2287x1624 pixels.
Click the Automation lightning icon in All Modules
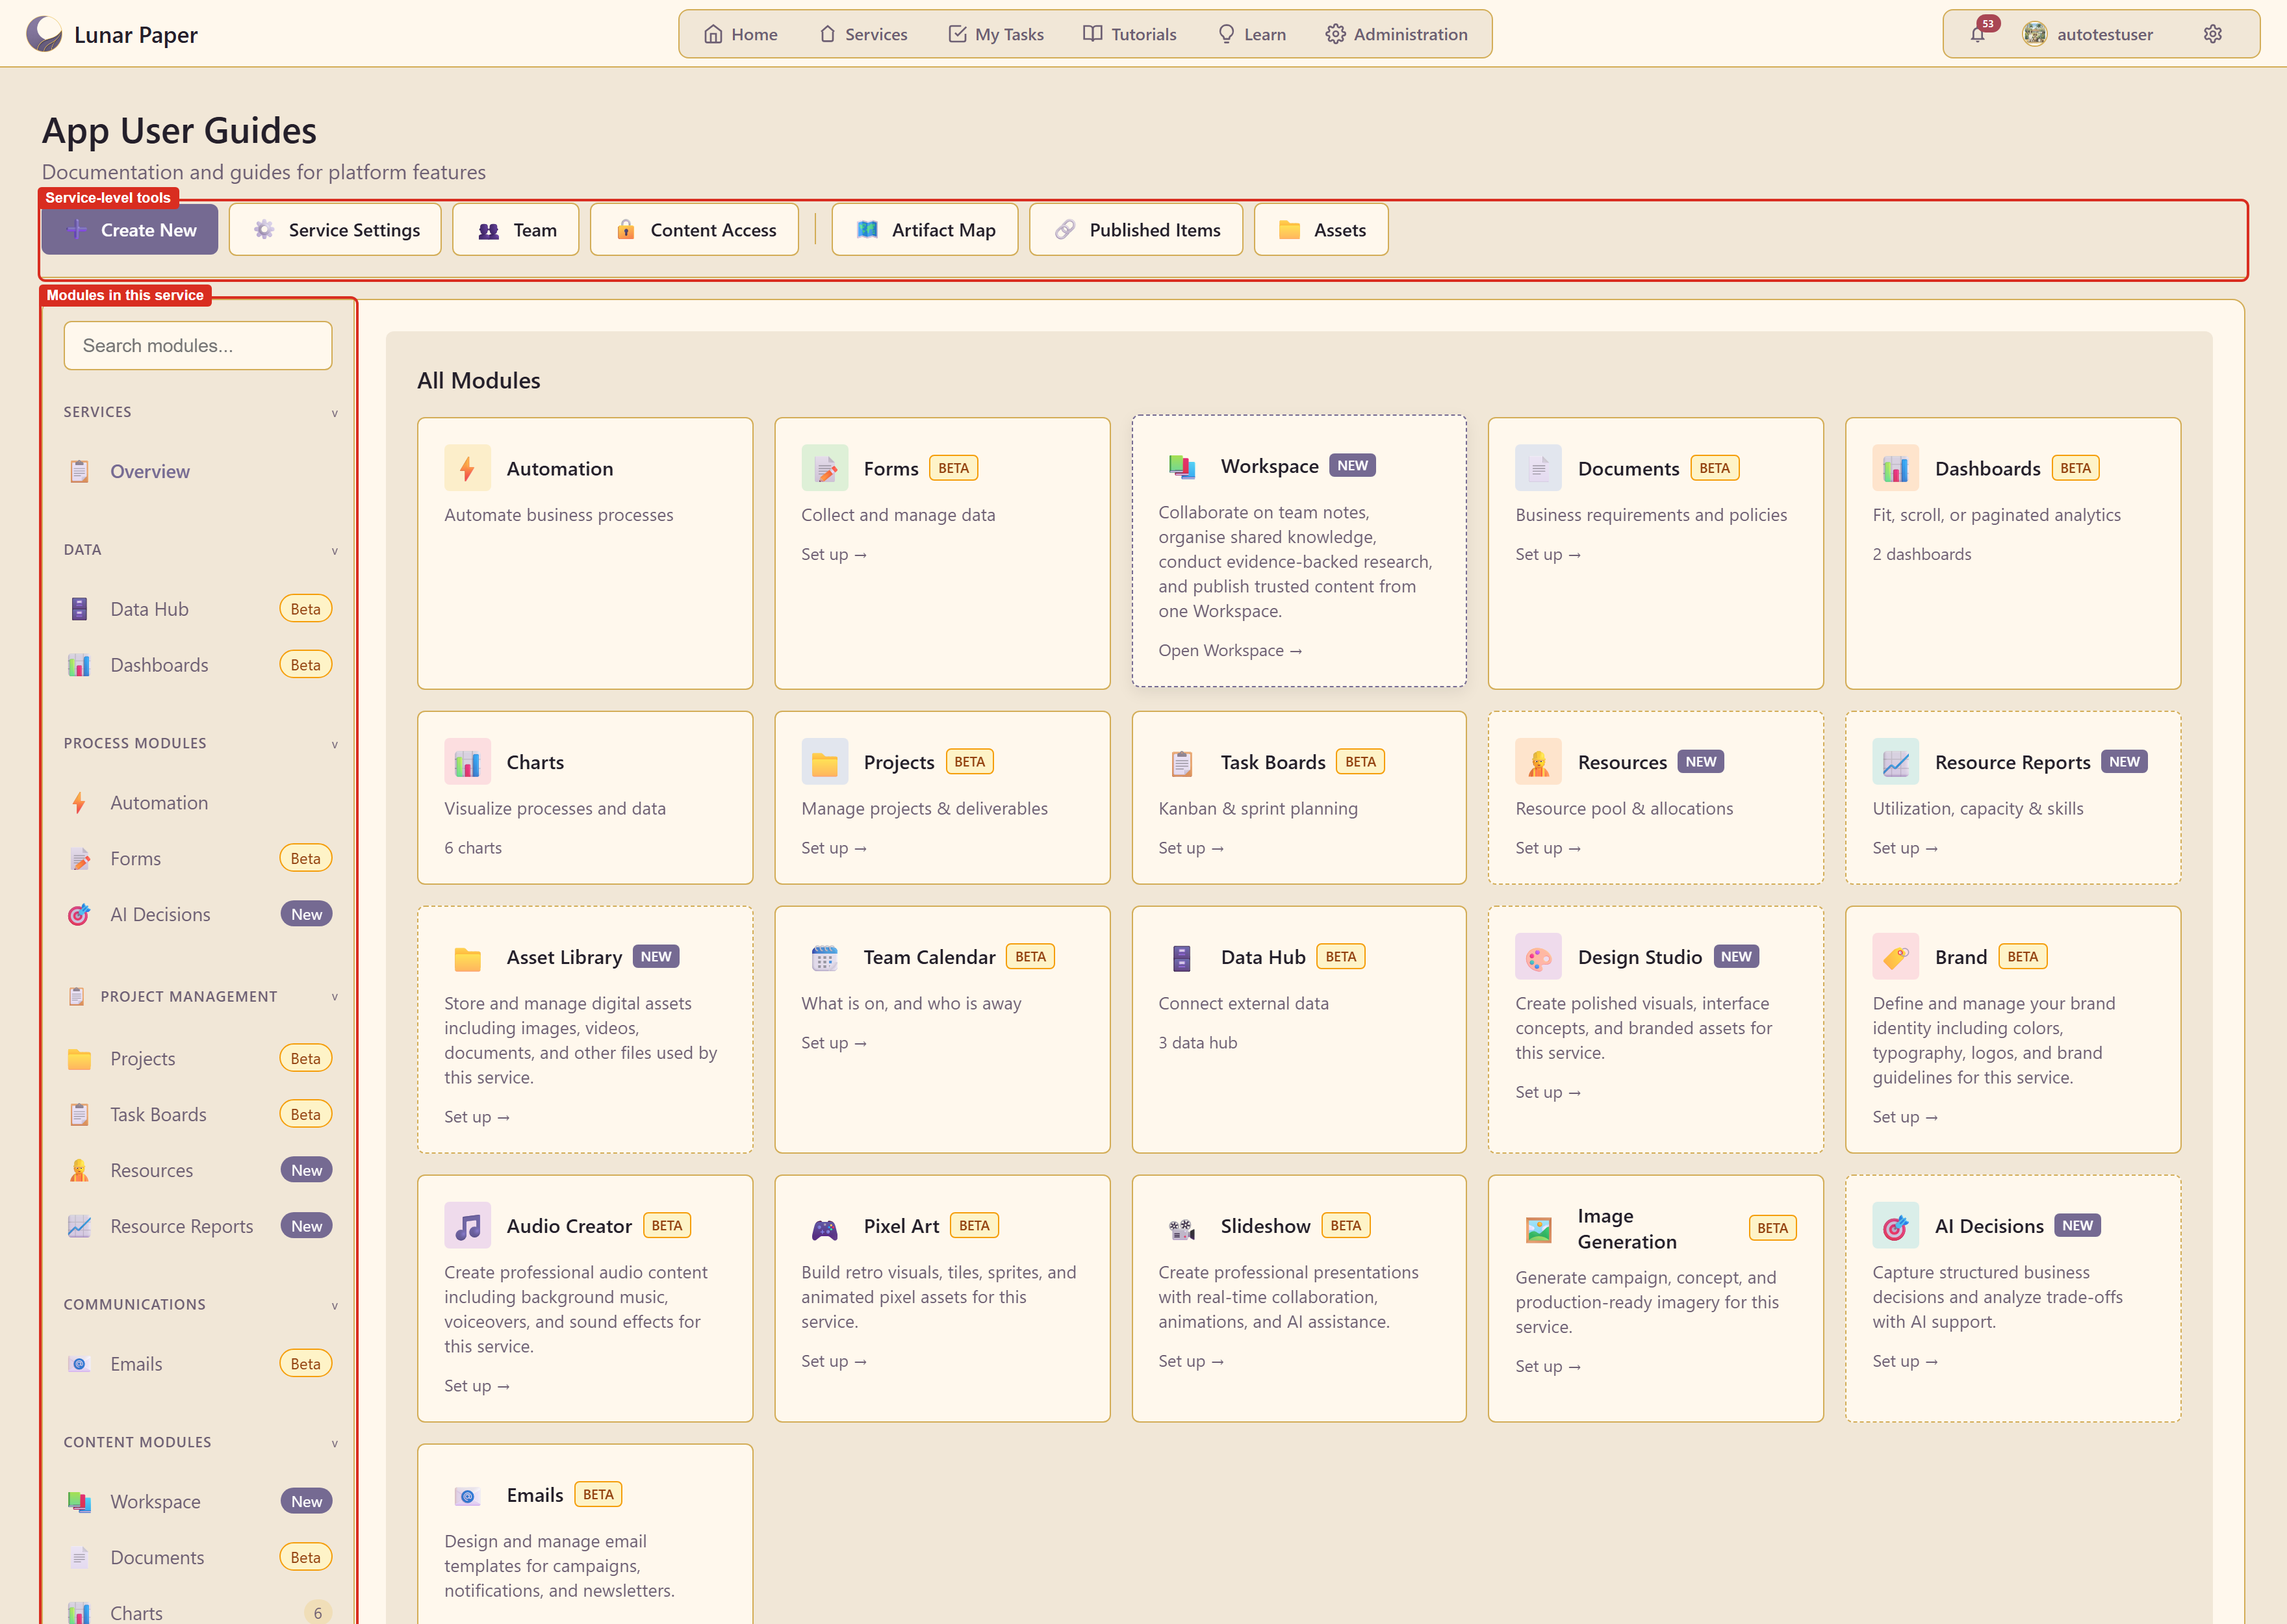467,468
